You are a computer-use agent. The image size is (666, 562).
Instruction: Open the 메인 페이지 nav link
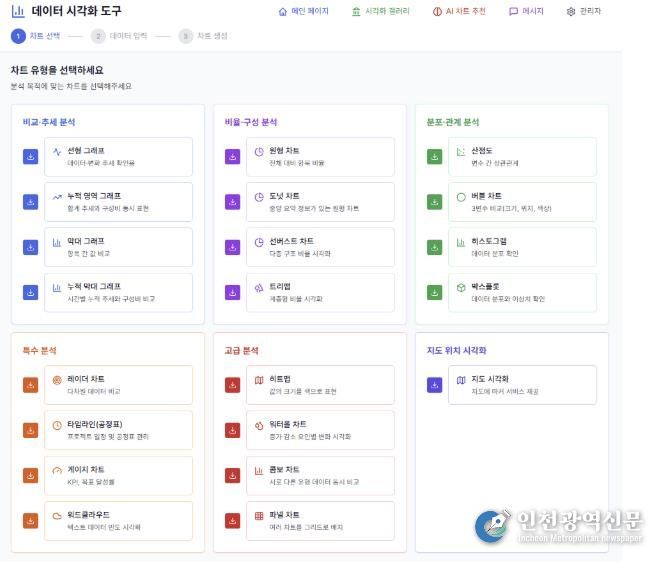(303, 12)
